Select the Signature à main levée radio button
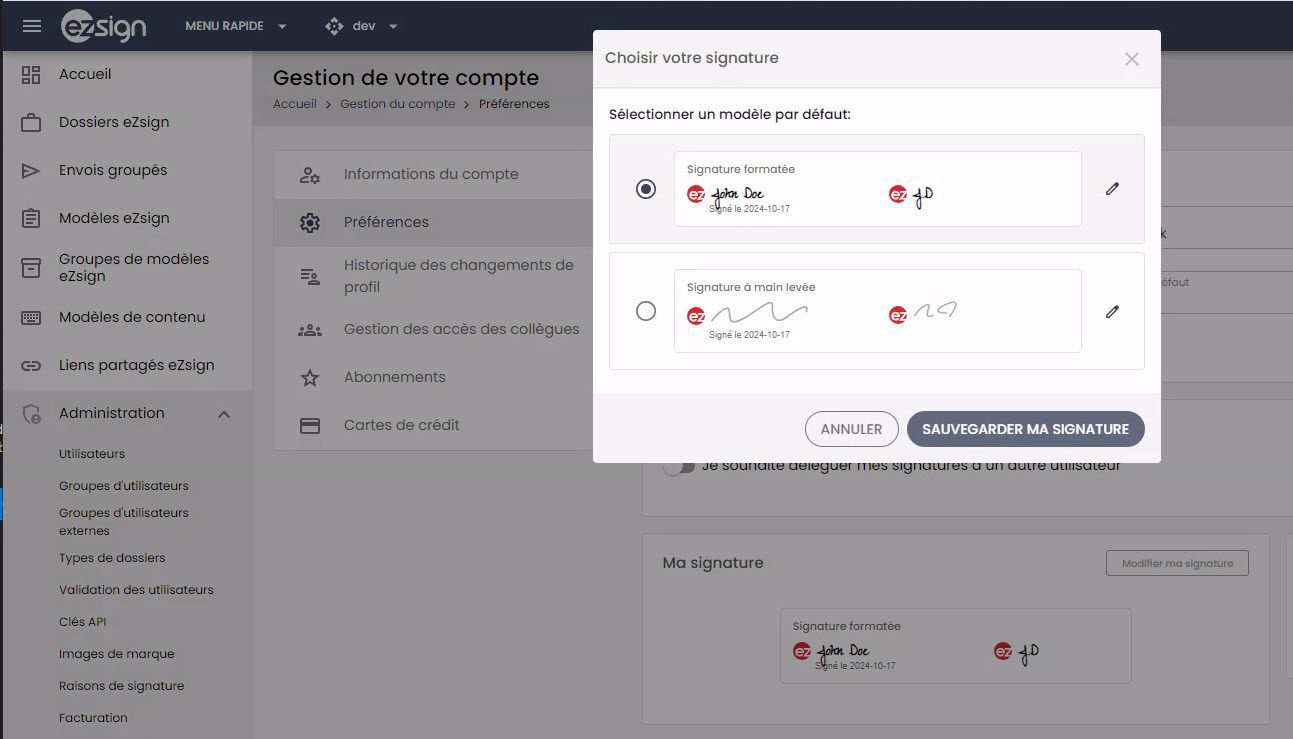The image size is (1293, 739). (646, 311)
